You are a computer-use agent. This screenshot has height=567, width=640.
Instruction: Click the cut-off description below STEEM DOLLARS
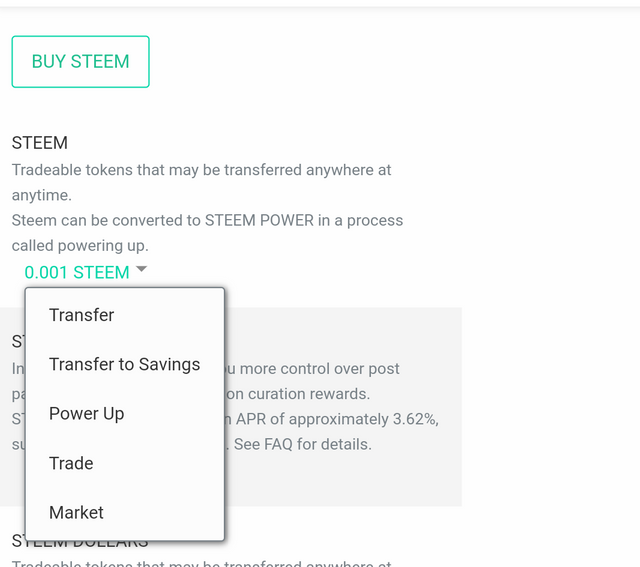300,562
